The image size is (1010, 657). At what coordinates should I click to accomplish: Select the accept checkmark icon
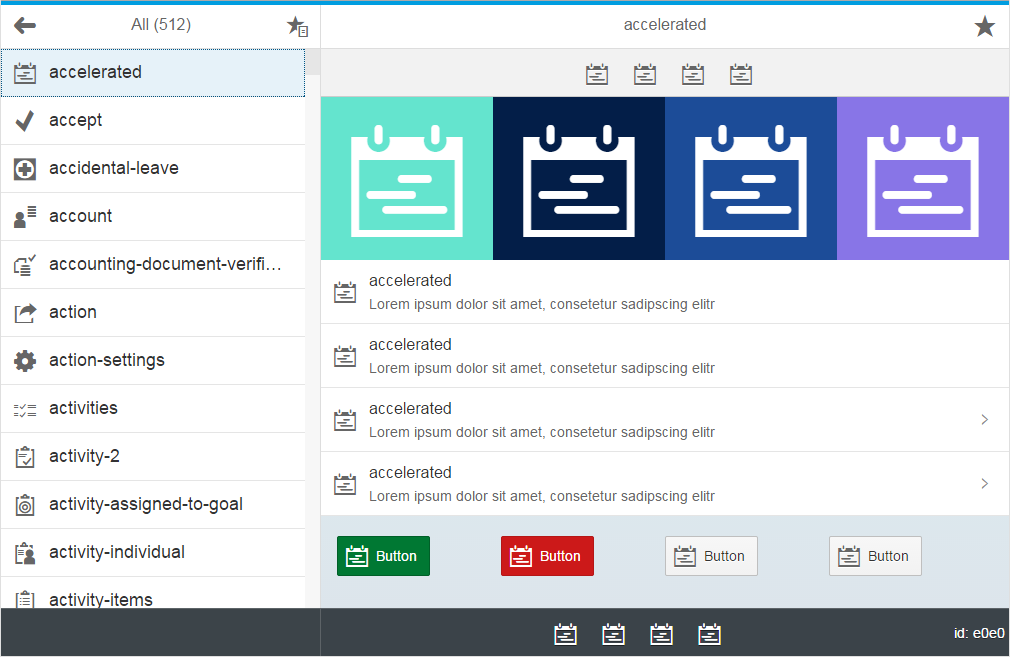(25, 120)
